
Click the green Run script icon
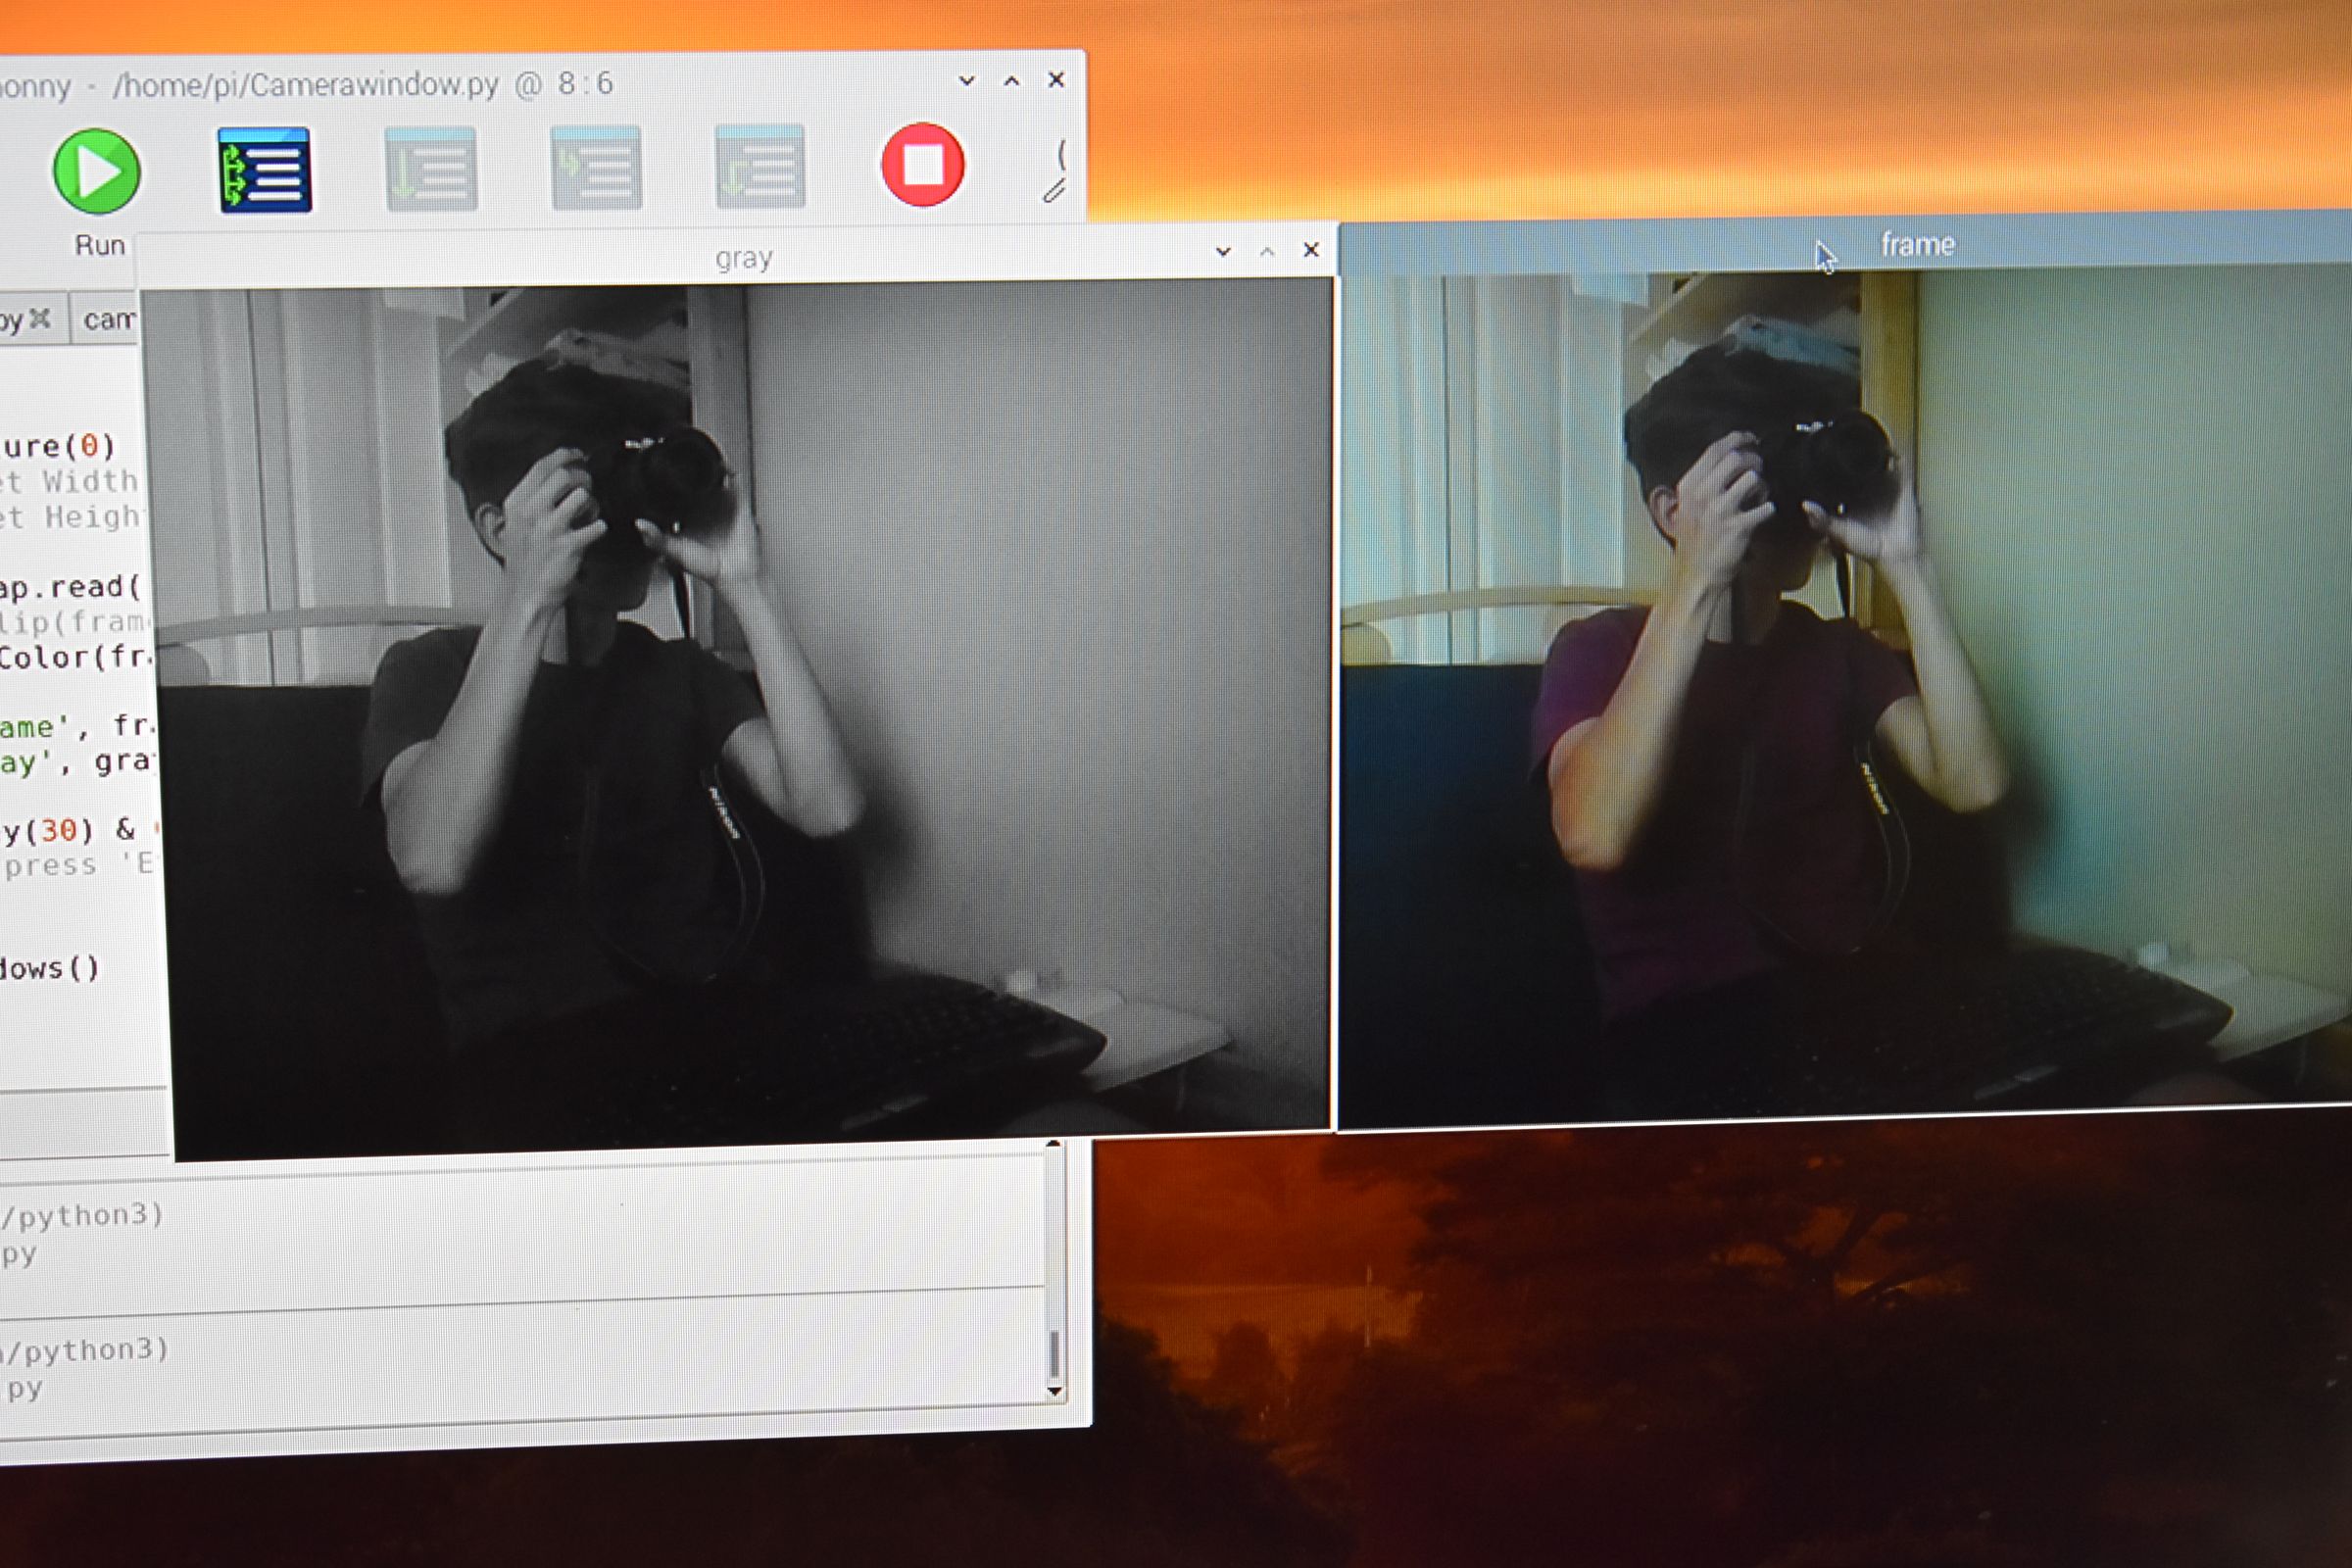pyautogui.click(x=96, y=171)
